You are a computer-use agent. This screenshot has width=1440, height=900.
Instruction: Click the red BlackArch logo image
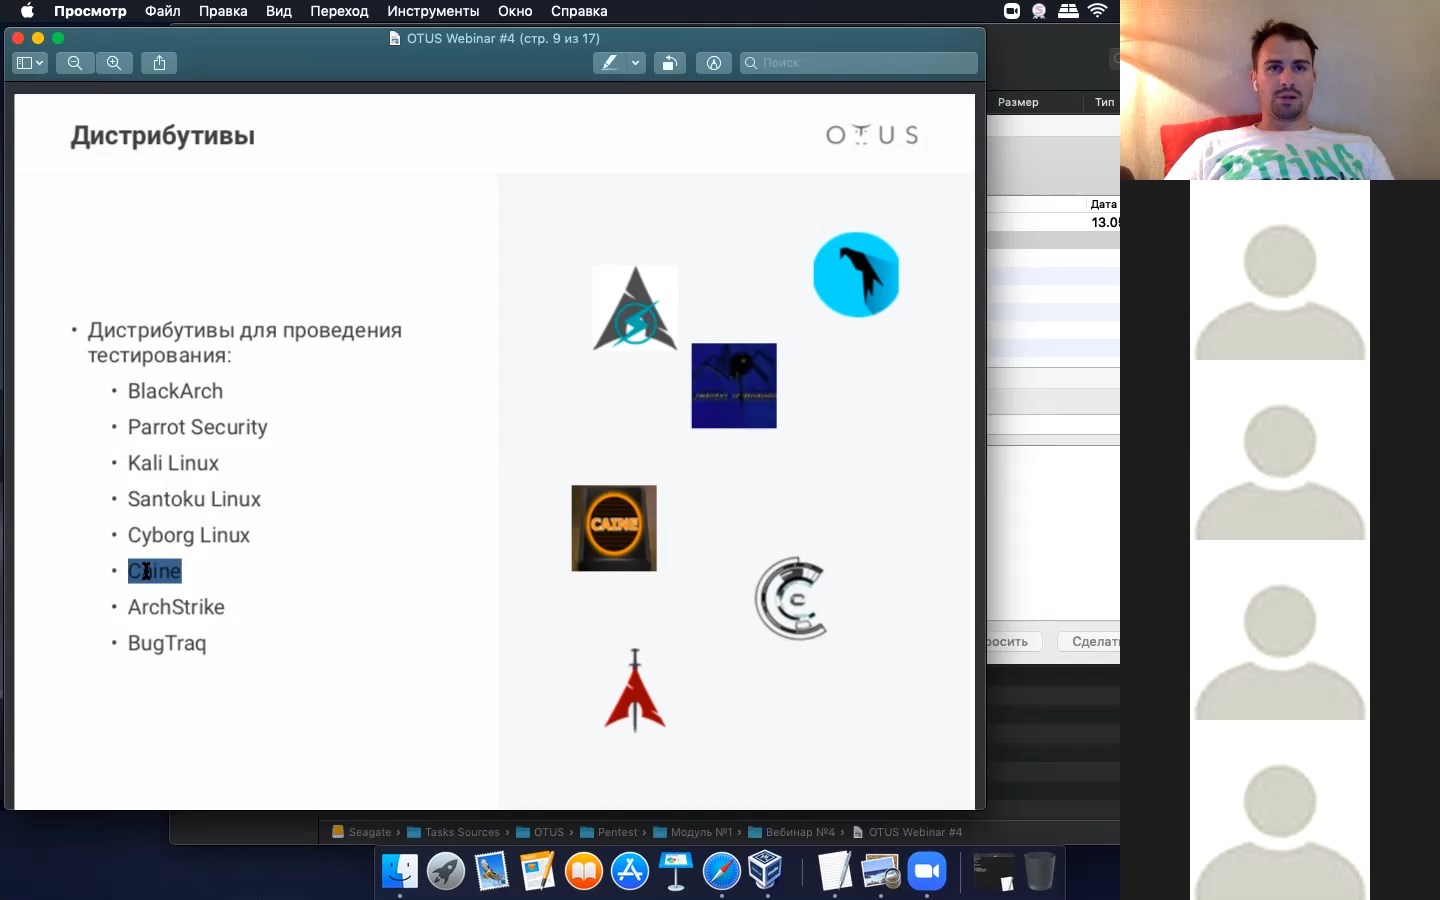(x=635, y=690)
